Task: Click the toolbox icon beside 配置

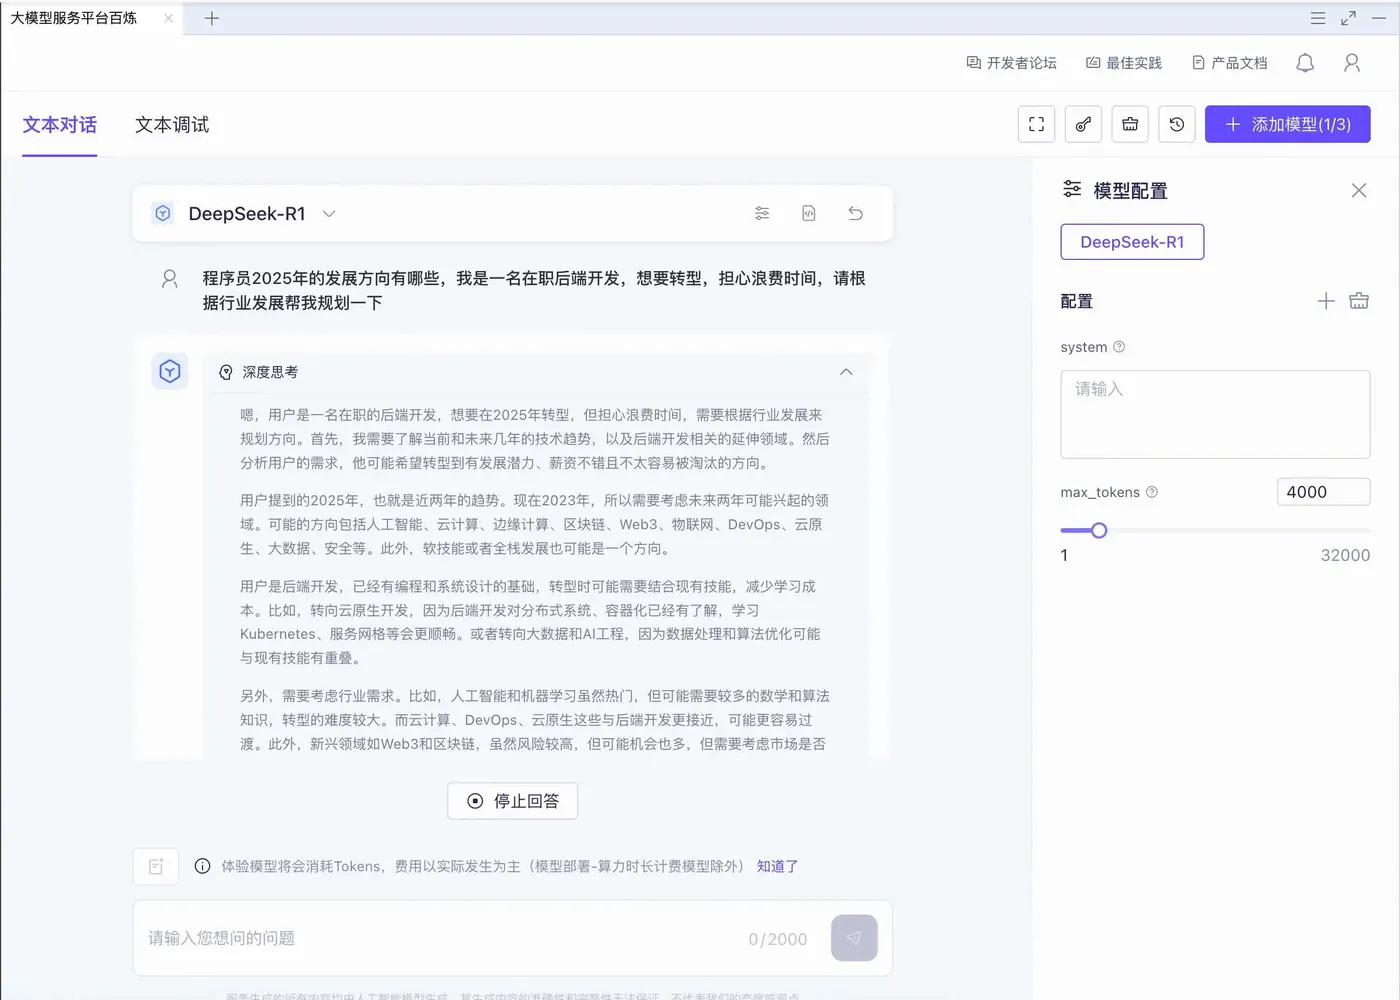Action: (1359, 301)
